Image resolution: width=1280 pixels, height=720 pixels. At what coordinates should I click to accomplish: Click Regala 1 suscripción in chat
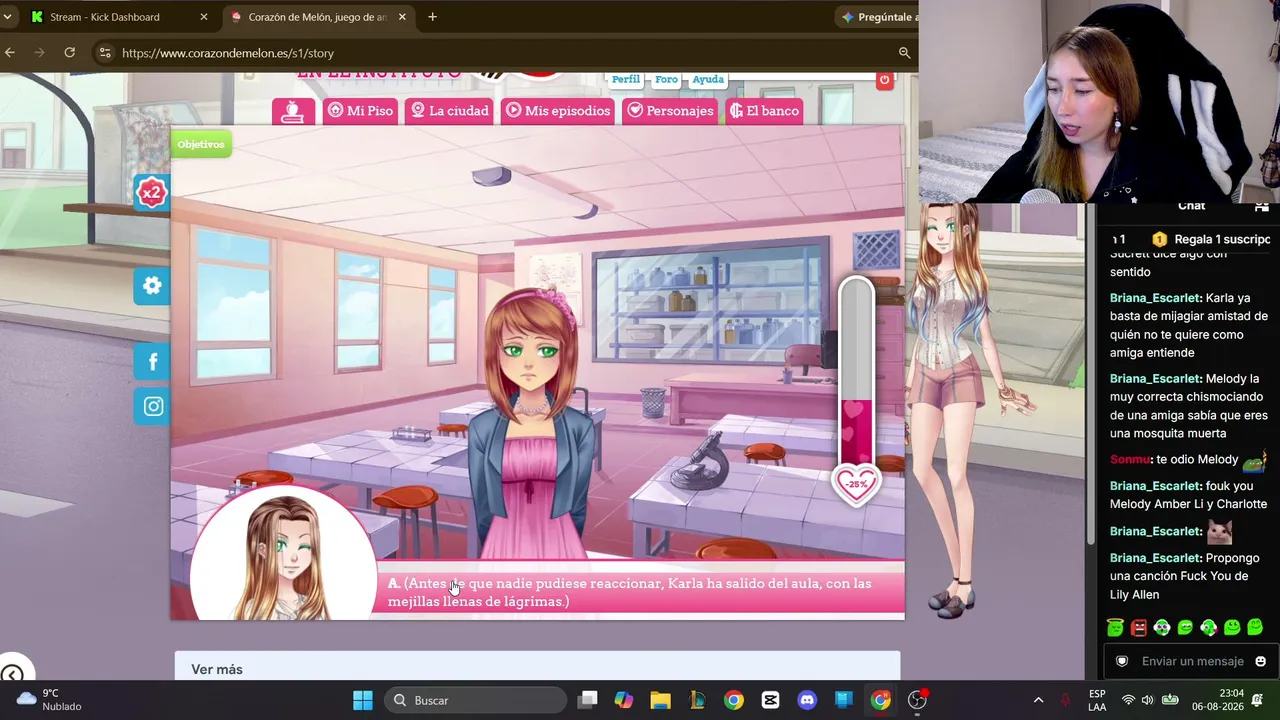click(1211, 239)
